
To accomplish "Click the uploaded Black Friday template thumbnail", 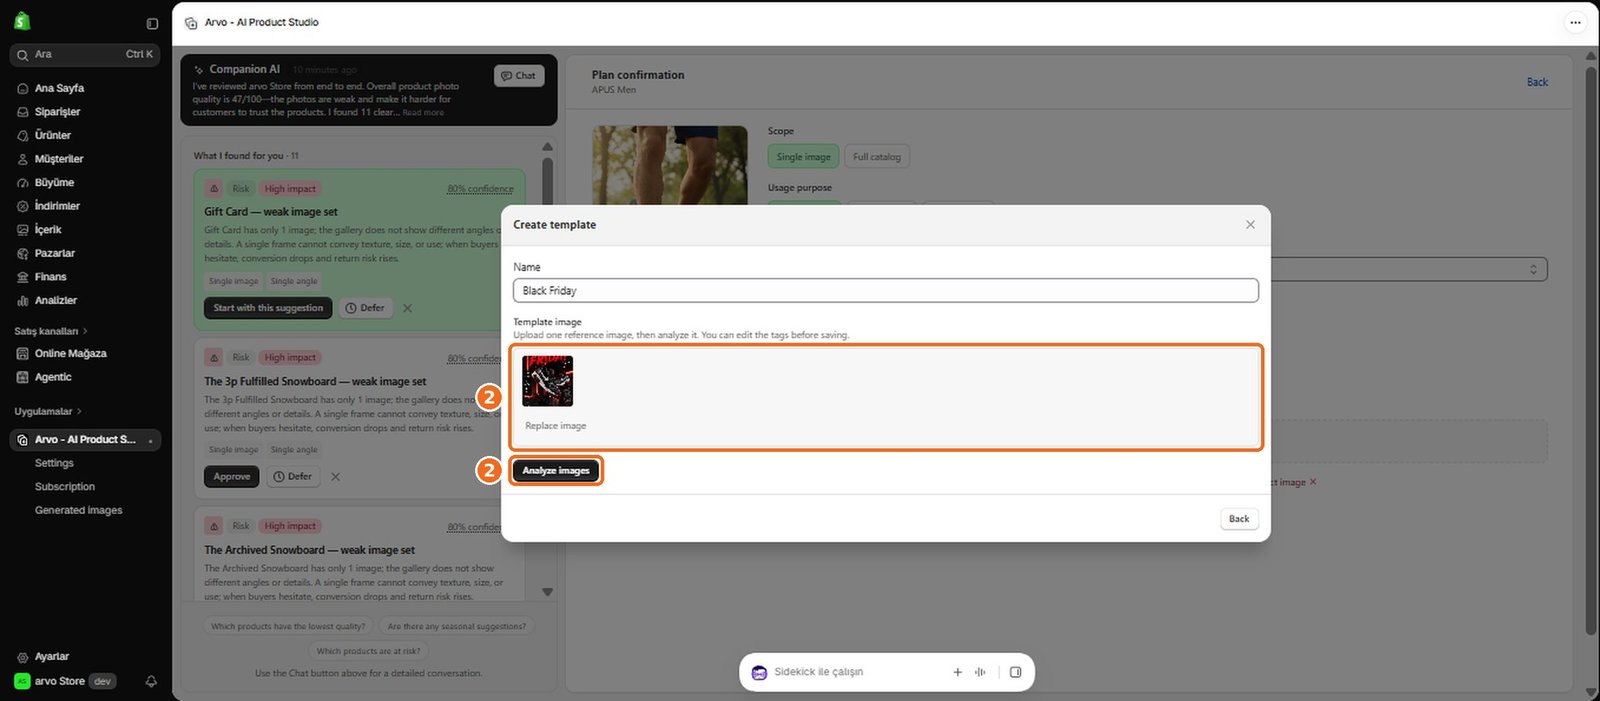I will (548, 381).
